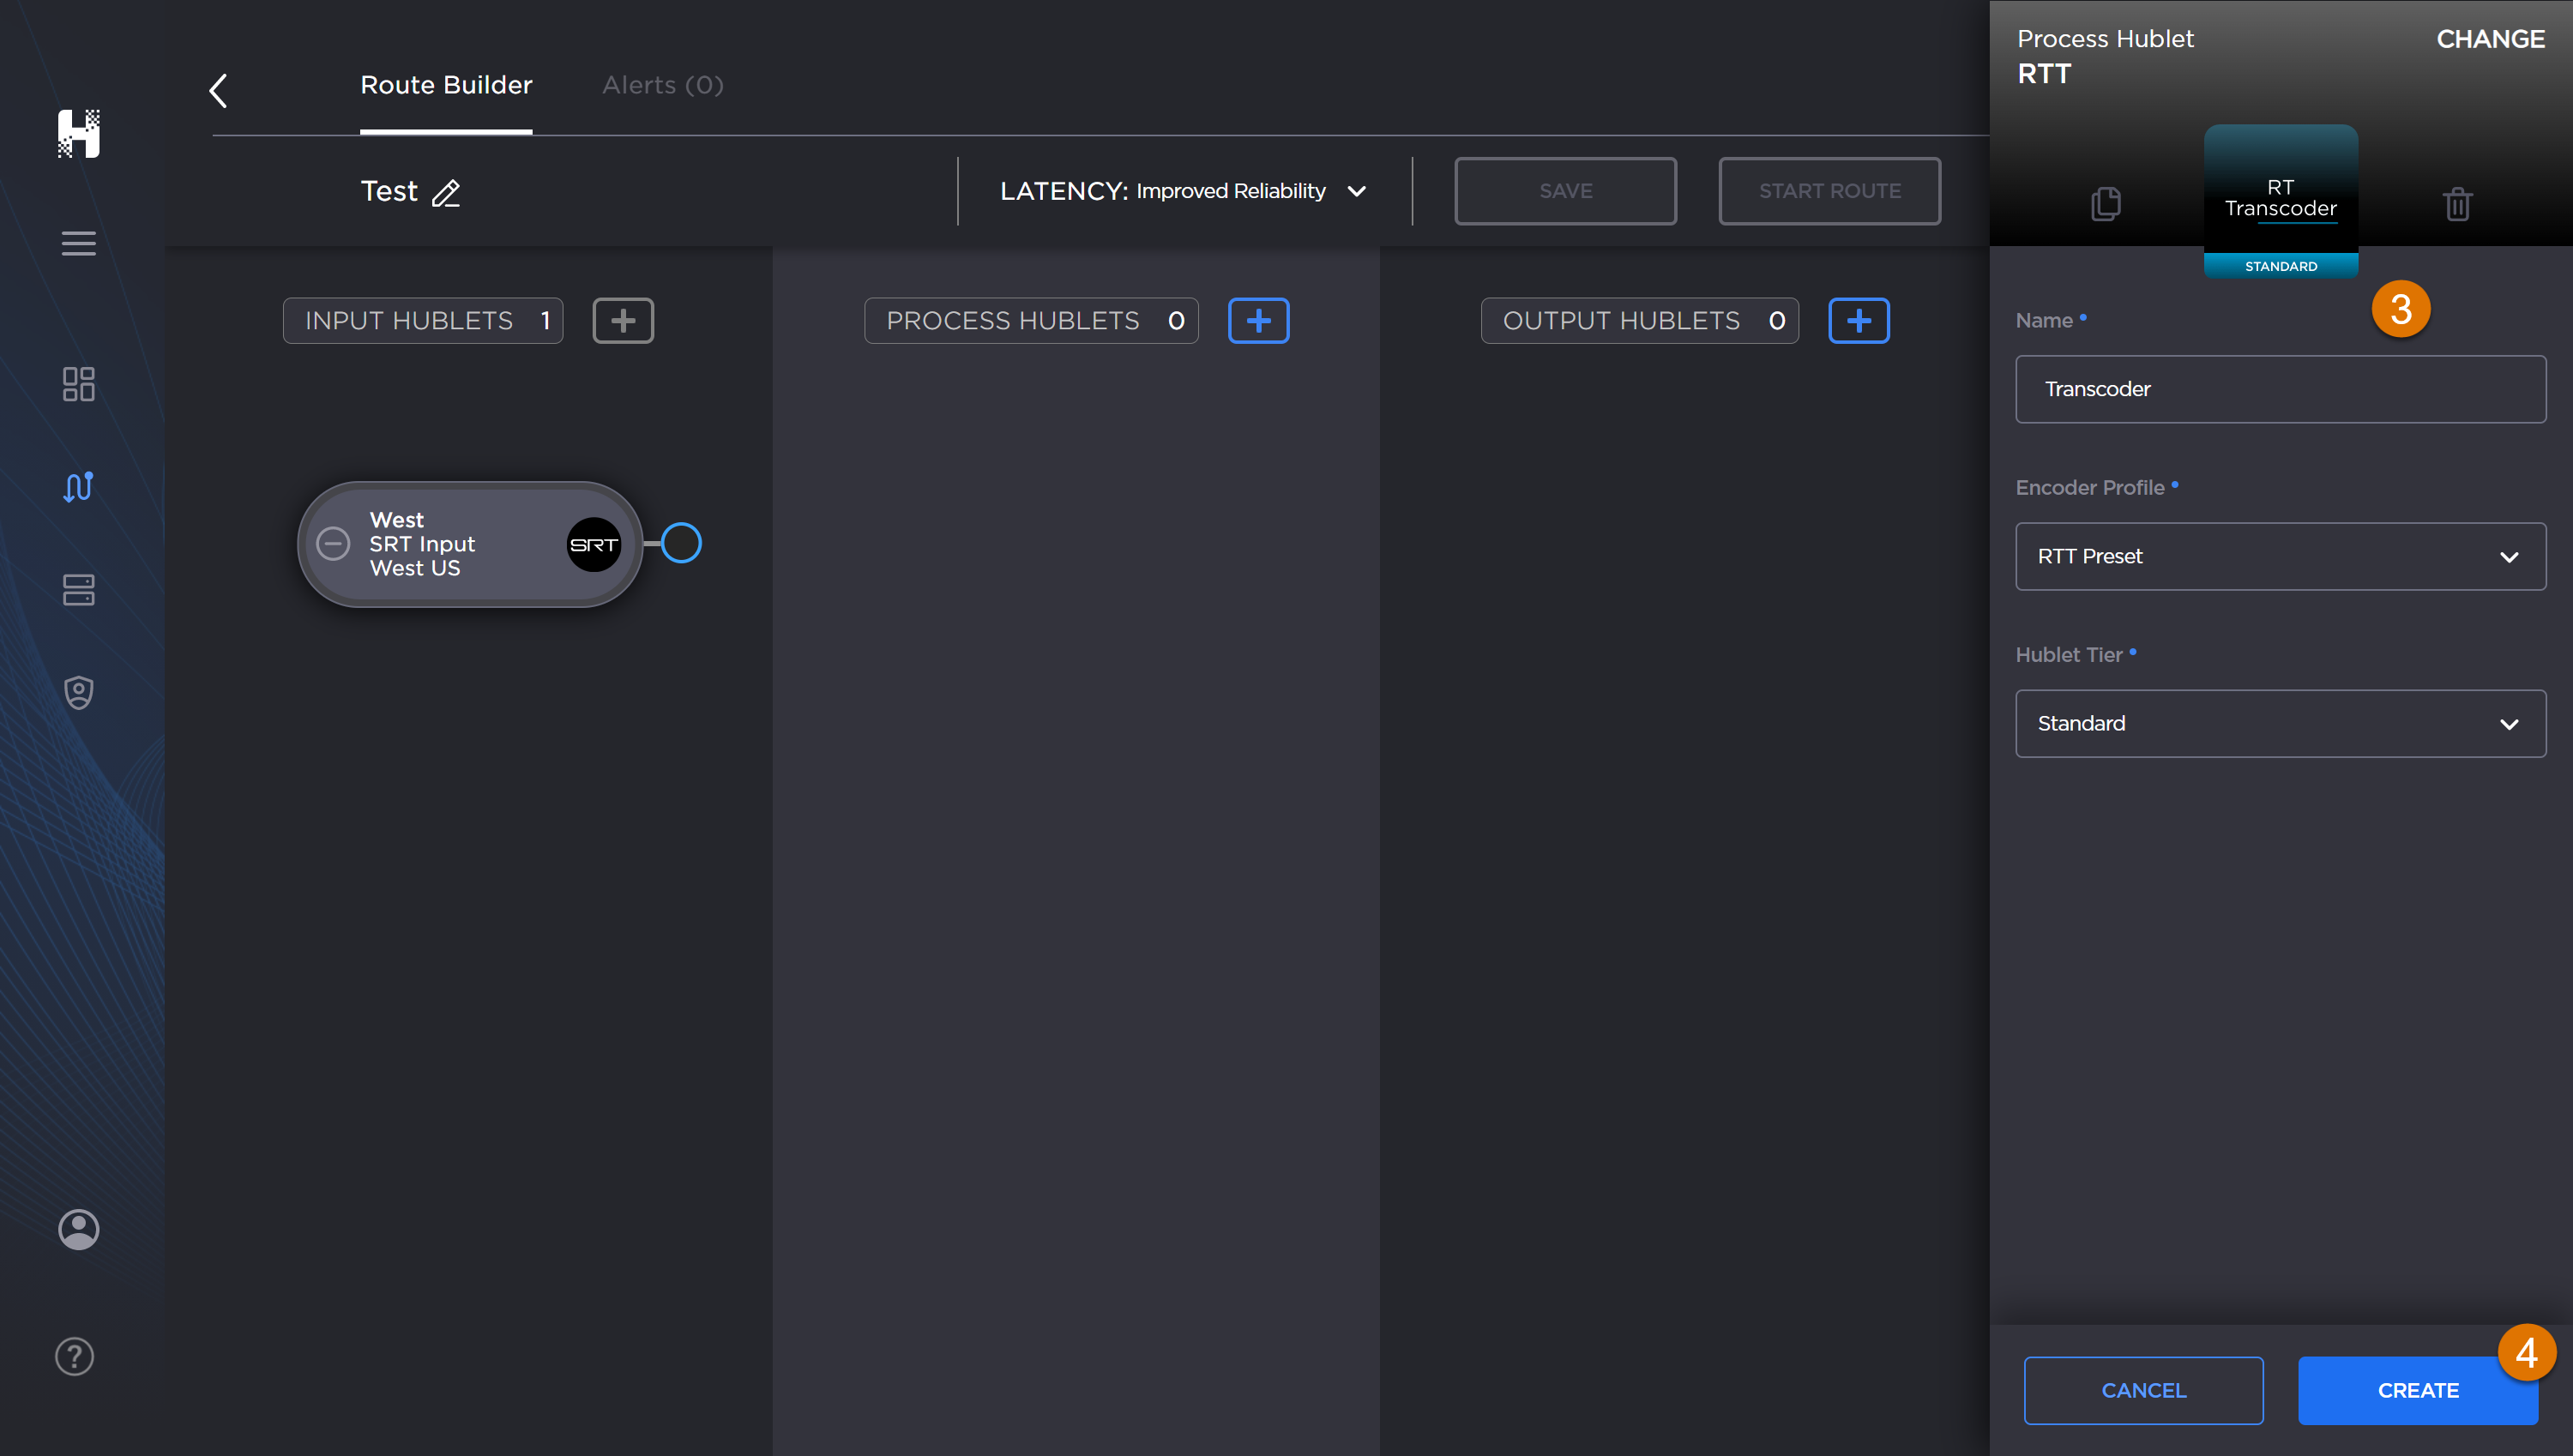
Task: Click the security shield icon in sidebar
Action: 78,692
